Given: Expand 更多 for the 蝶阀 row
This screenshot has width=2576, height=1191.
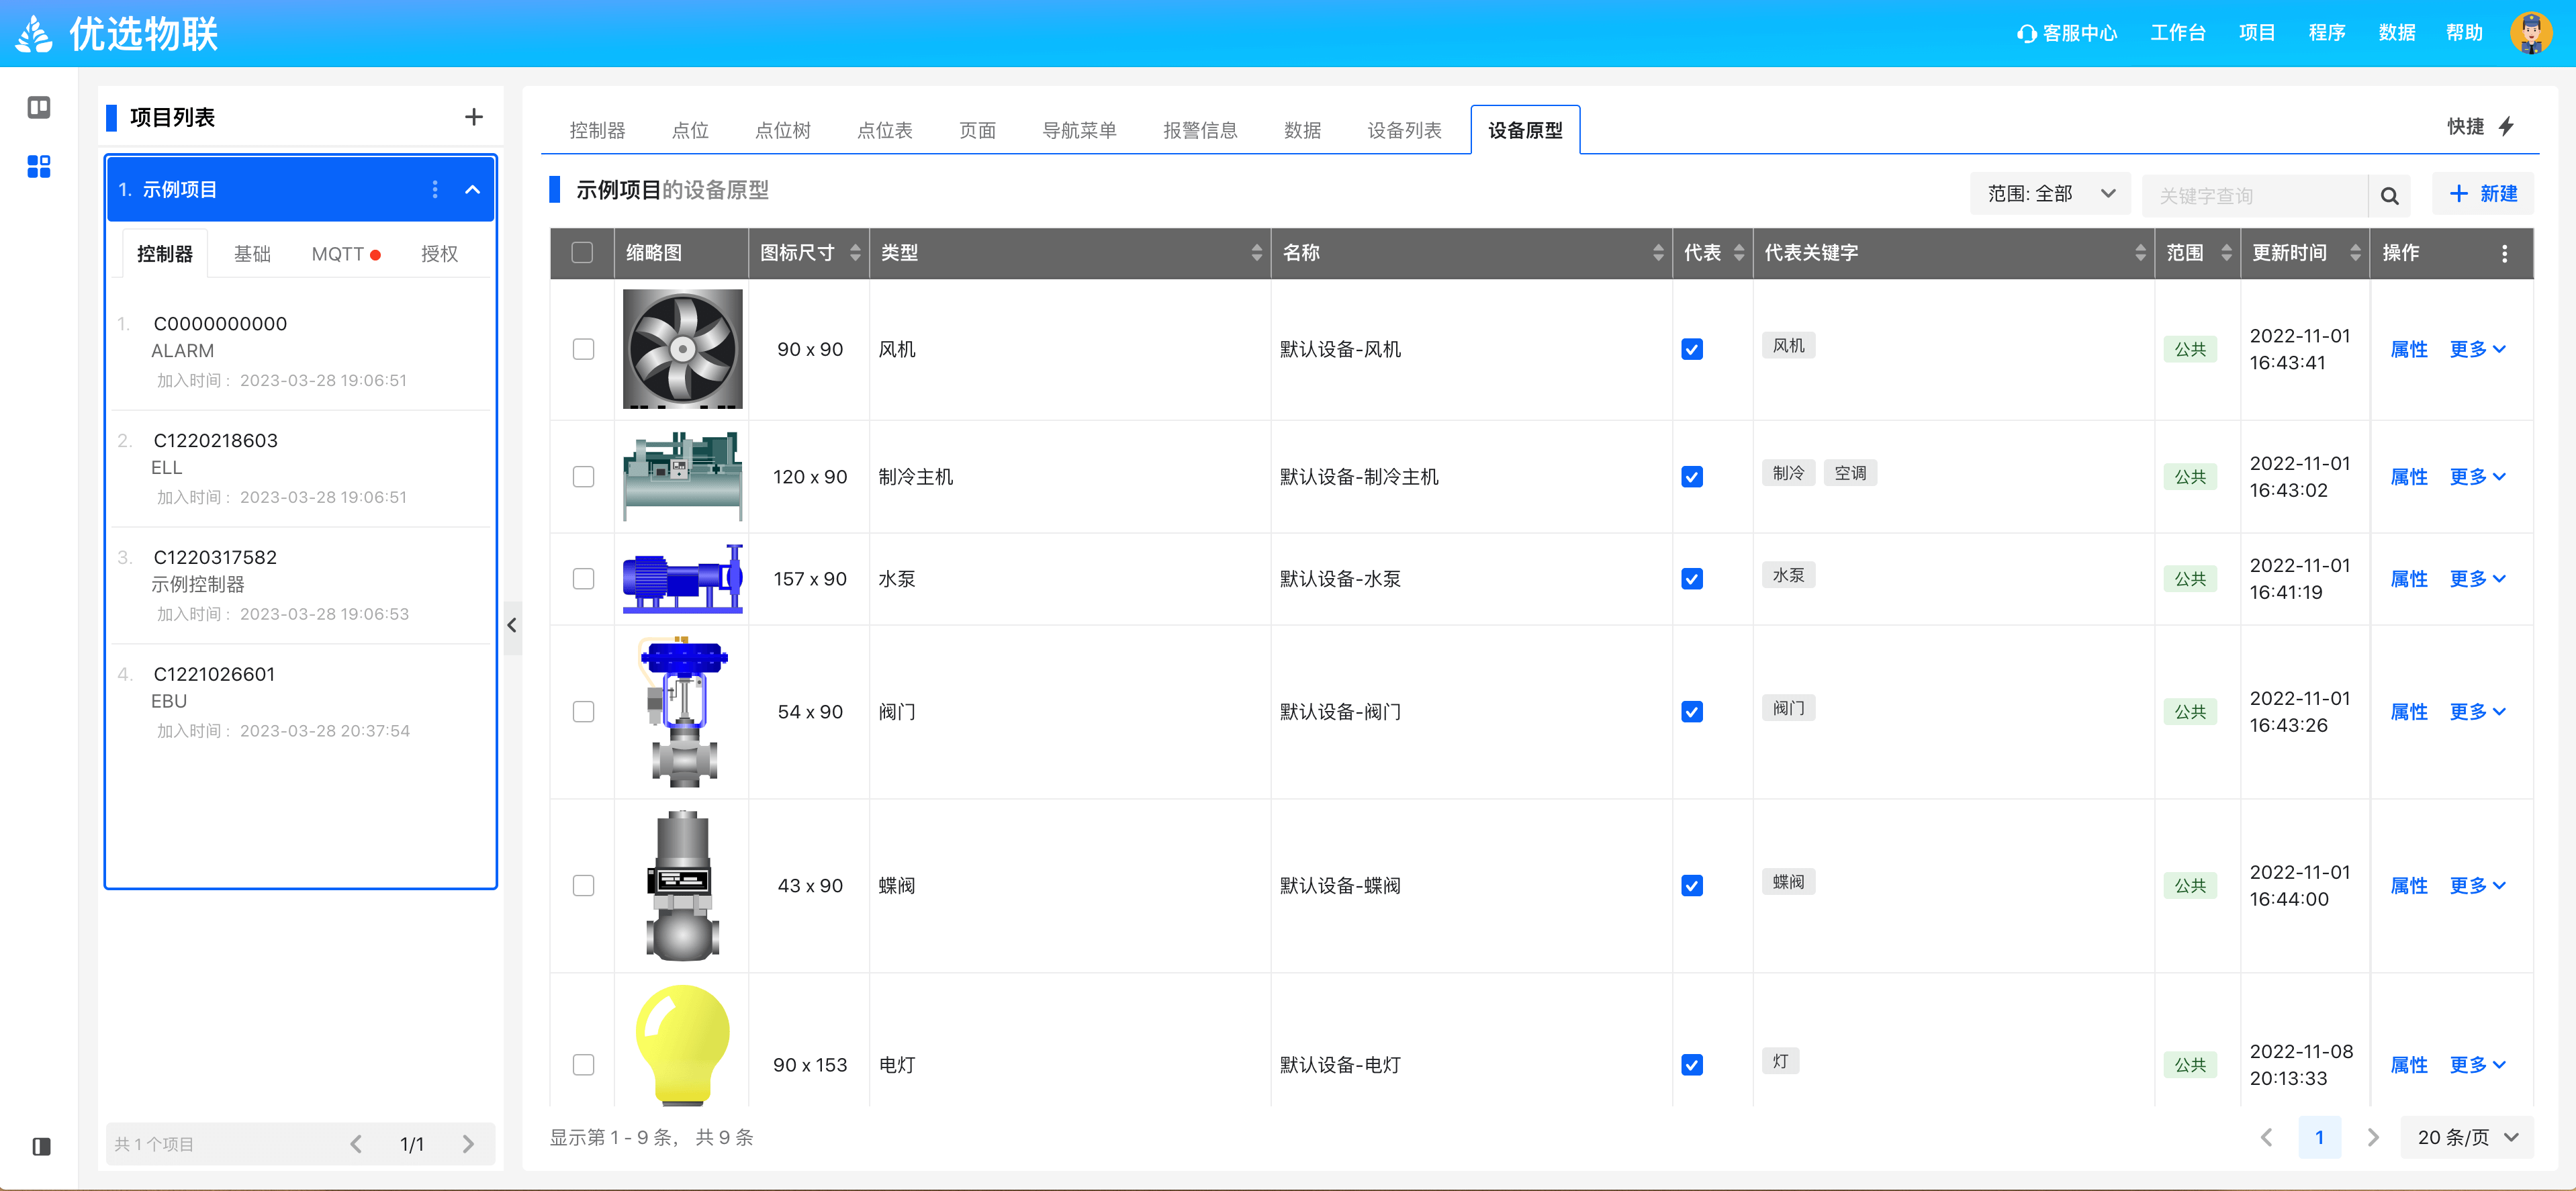Looking at the screenshot, I should click(2477, 886).
